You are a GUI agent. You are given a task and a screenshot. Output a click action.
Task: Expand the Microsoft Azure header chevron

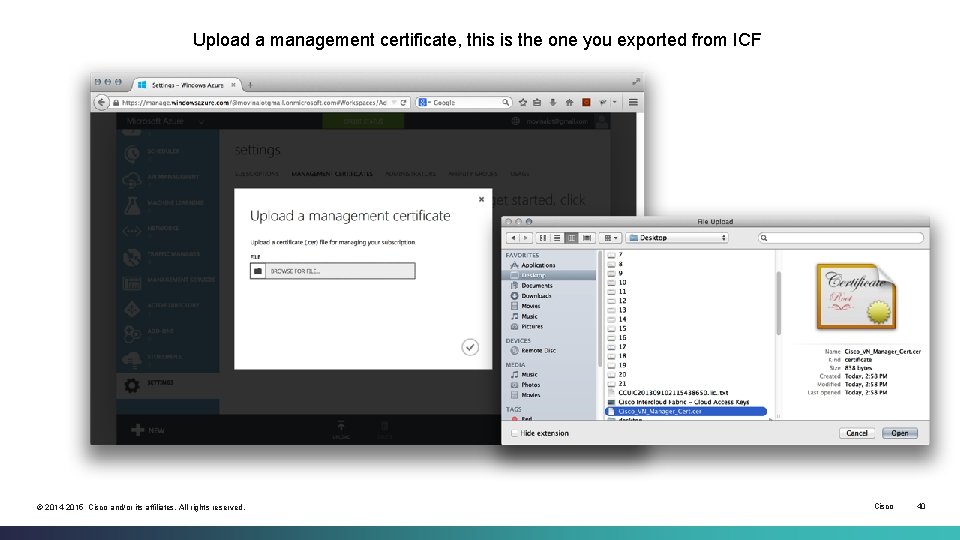[200, 122]
